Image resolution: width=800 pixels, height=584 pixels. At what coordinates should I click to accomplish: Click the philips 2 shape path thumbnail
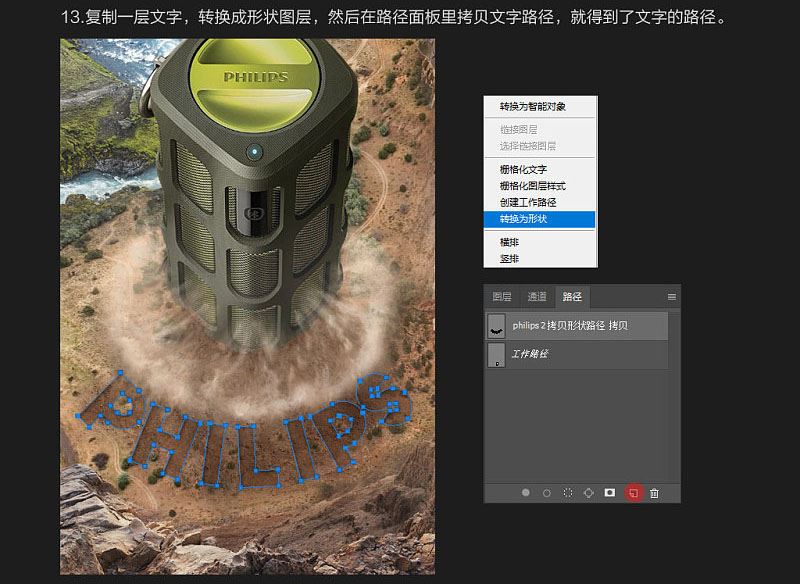(497, 326)
